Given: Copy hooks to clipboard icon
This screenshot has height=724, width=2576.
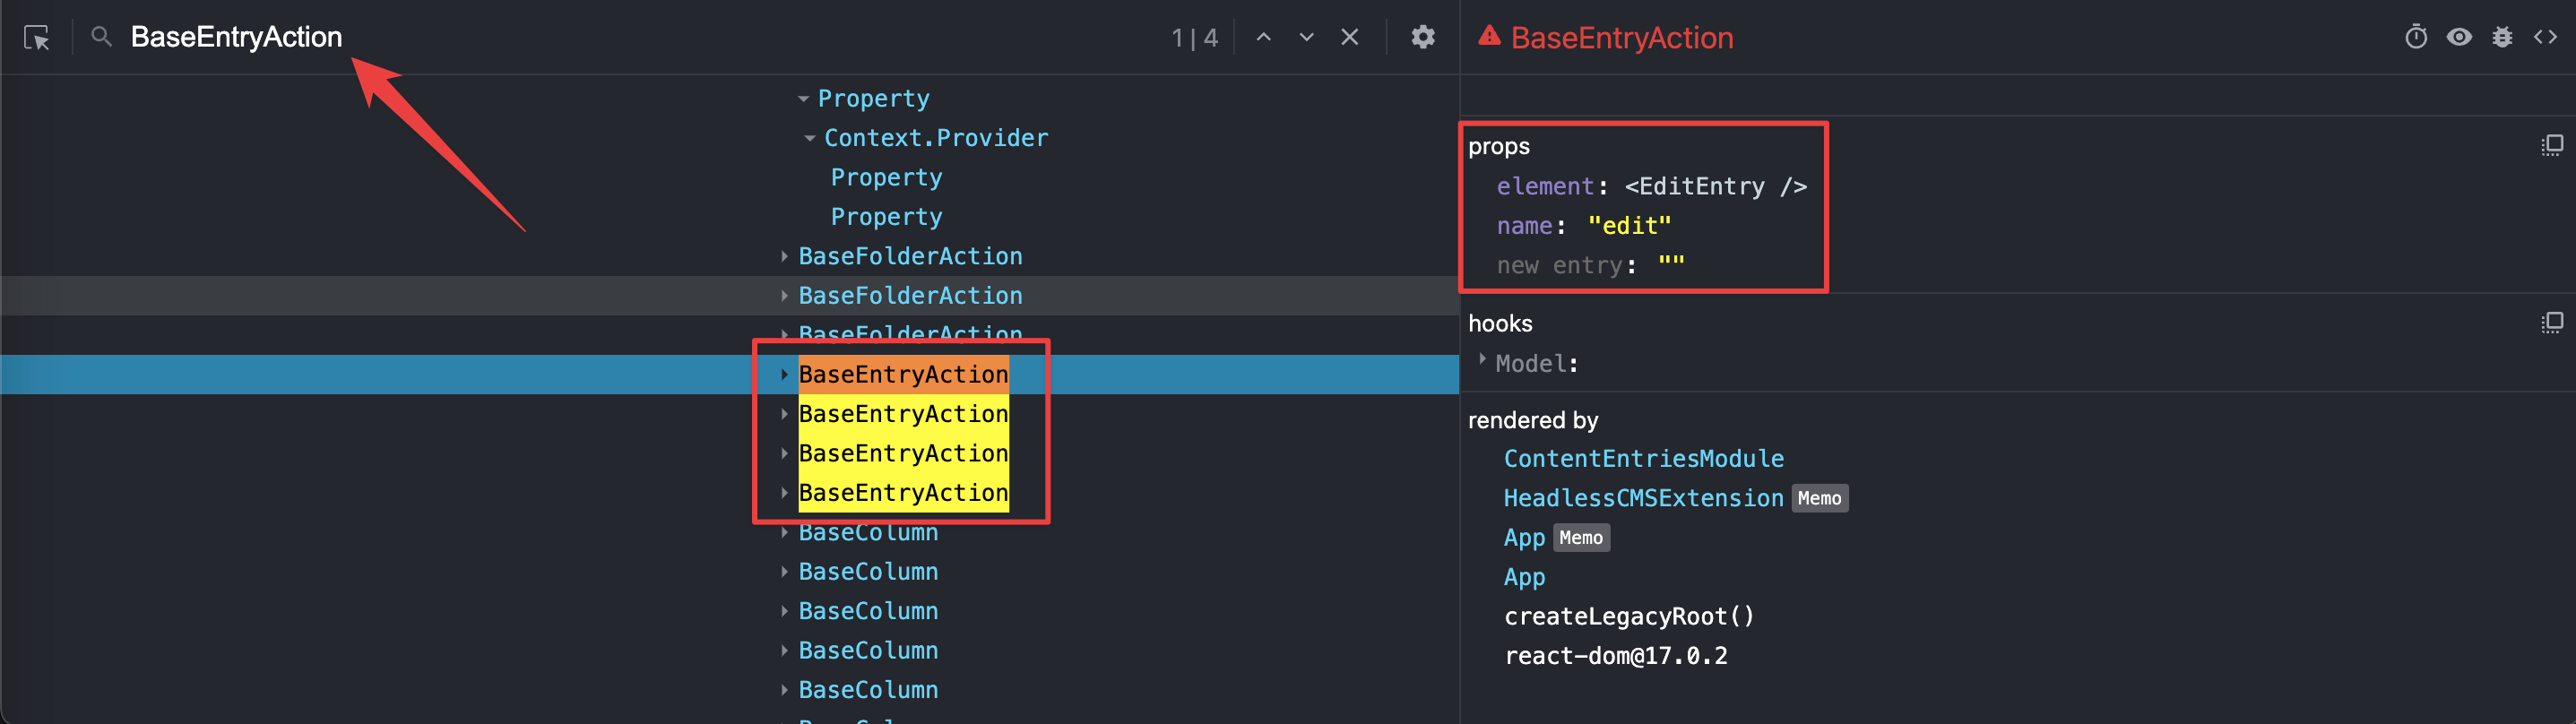Looking at the screenshot, I should click(x=2551, y=323).
